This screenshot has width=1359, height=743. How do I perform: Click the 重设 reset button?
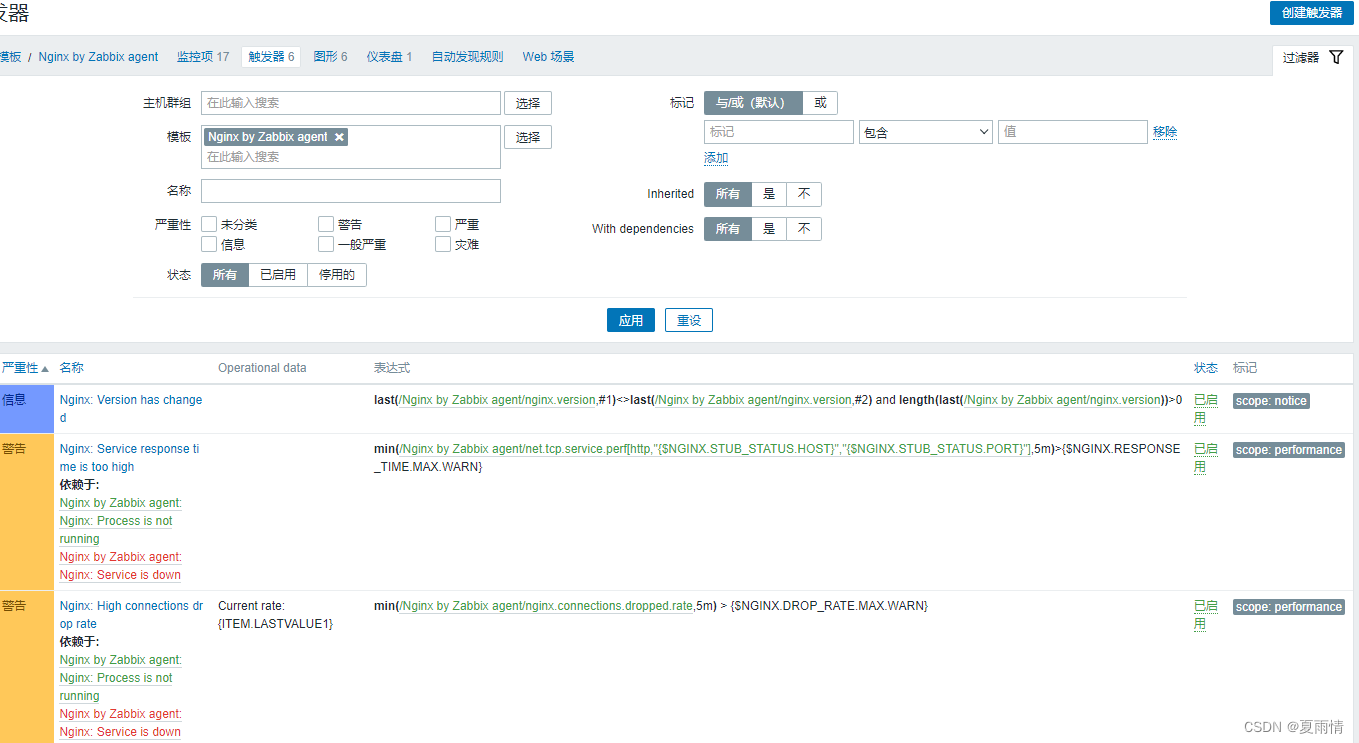(x=689, y=320)
